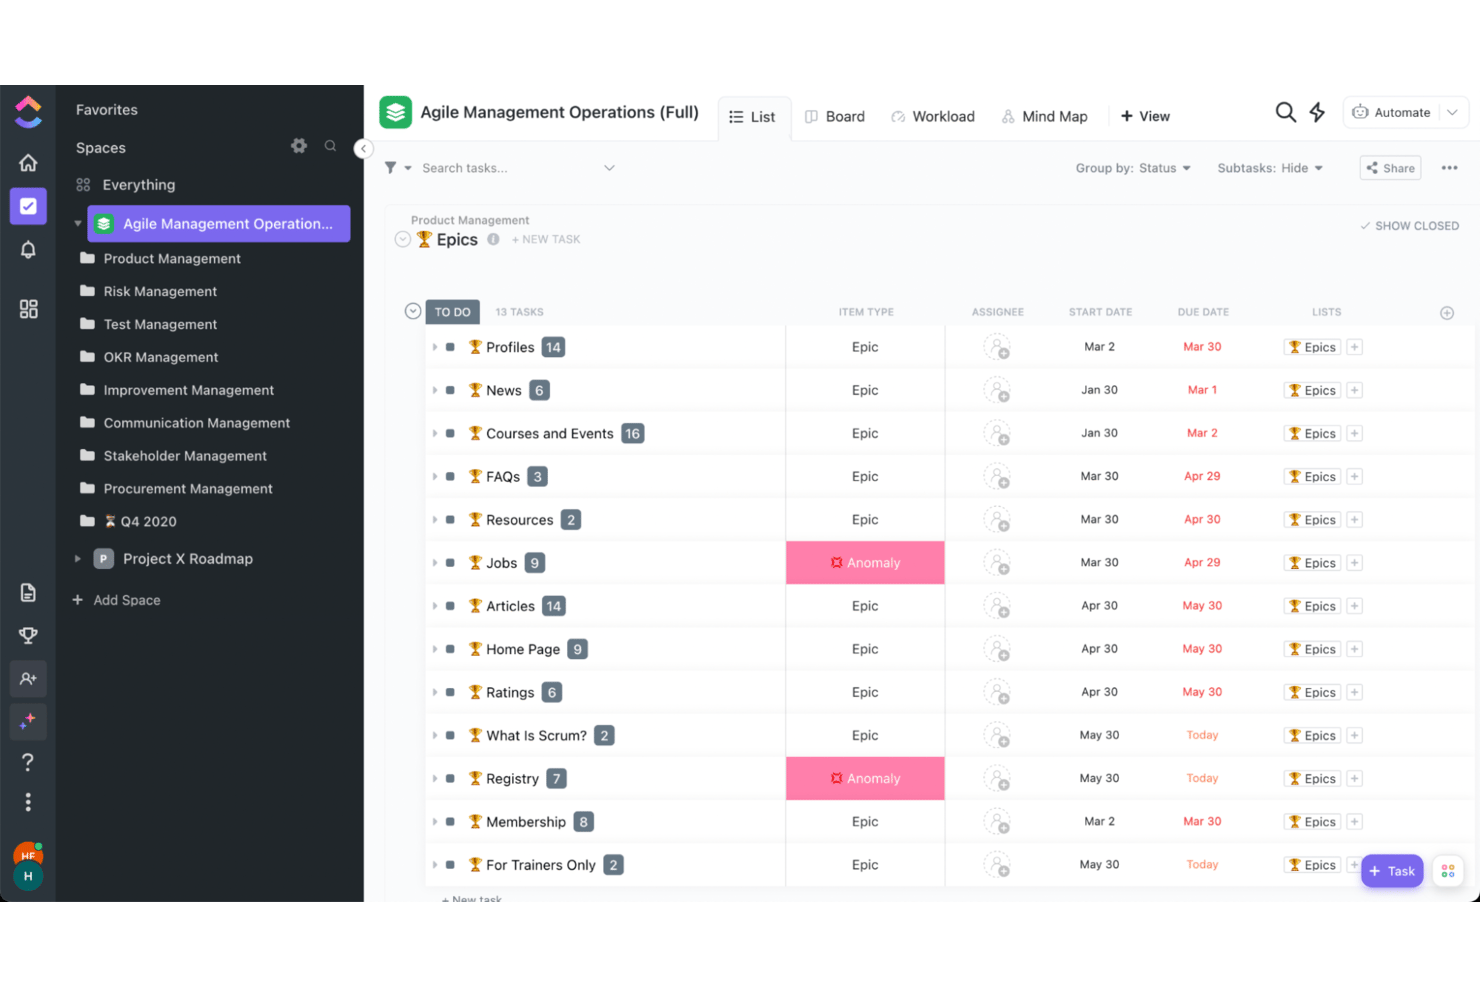Click the search icon in top header

1285,112
